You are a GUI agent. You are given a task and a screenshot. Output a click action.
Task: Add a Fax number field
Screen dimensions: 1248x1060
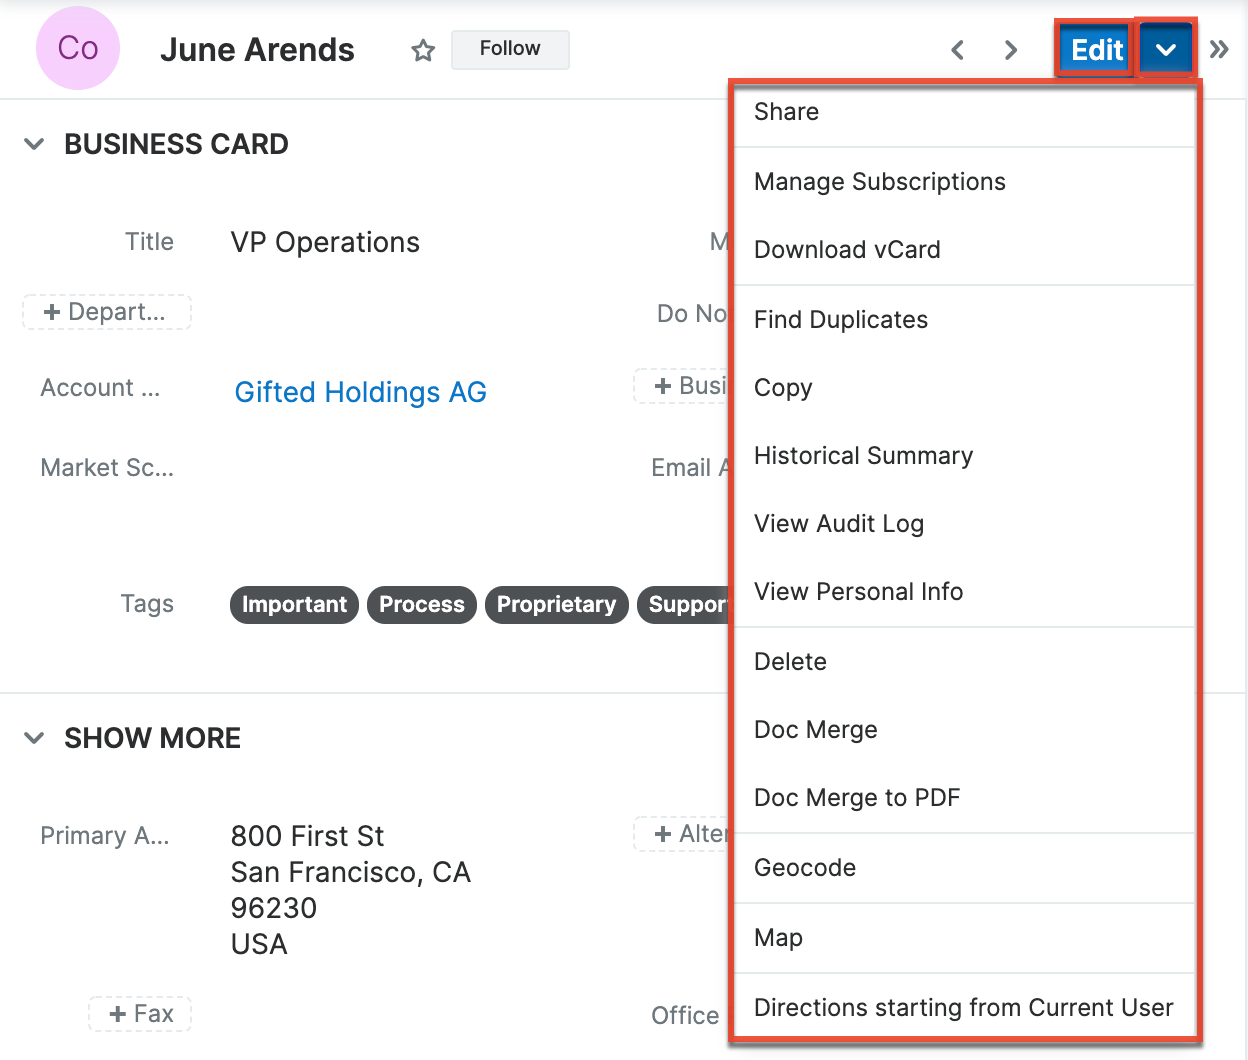point(140,1014)
